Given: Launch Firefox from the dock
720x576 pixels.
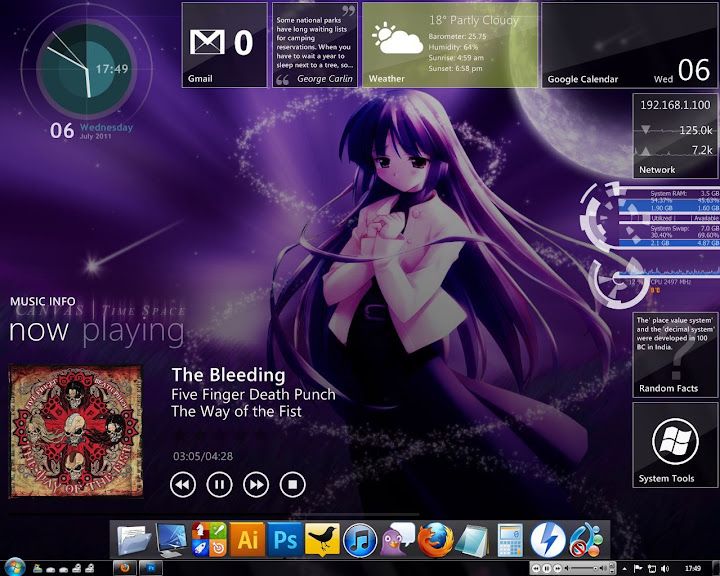Looking at the screenshot, I should [x=435, y=539].
